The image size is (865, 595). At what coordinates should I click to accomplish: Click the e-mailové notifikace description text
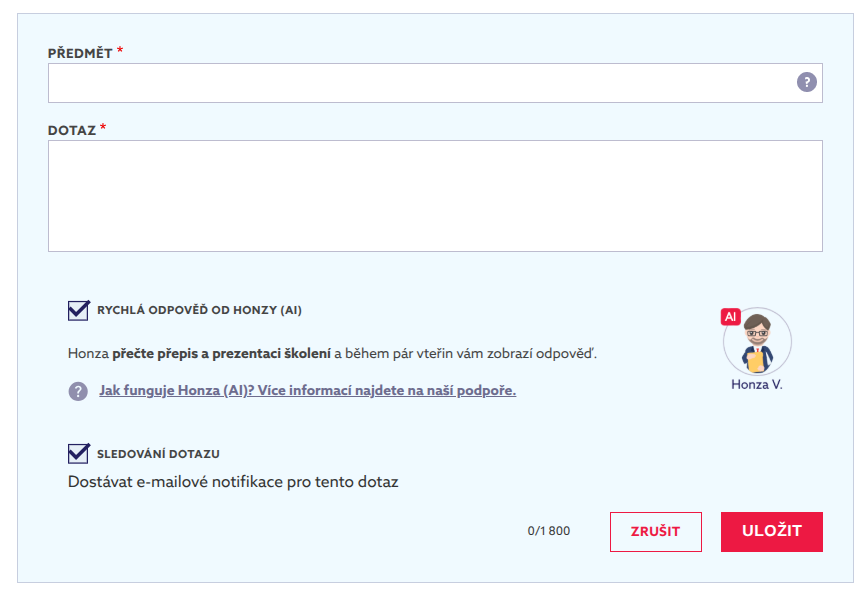click(233, 483)
